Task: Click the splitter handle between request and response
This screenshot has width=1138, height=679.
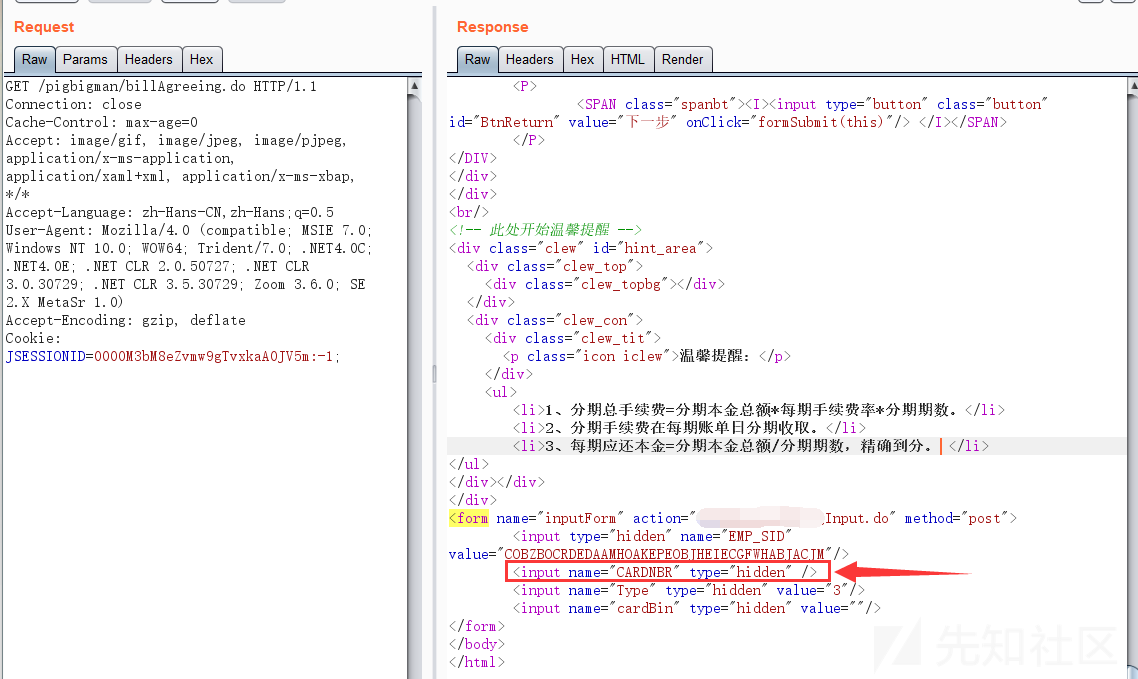Action: click(x=434, y=373)
